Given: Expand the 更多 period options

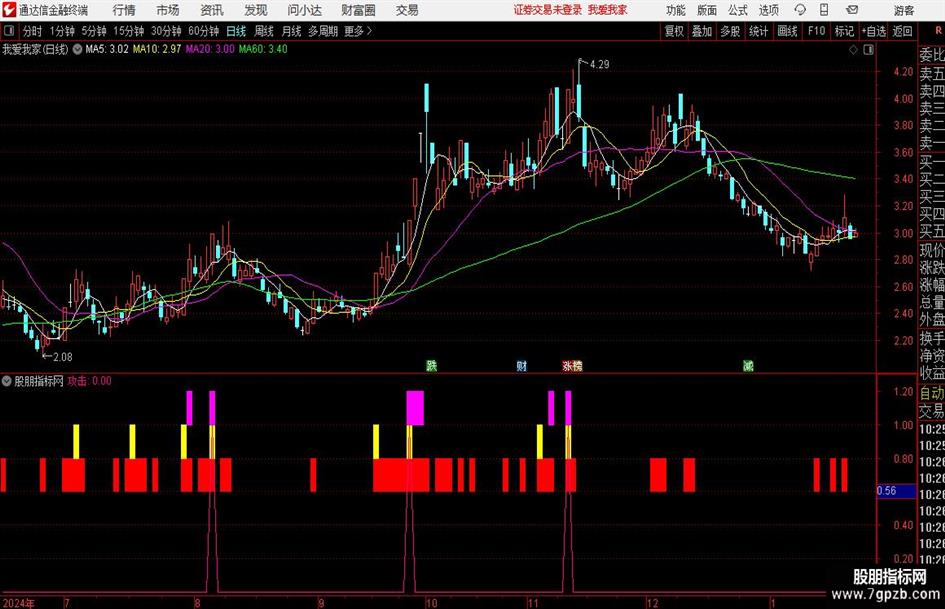Looking at the screenshot, I should coord(358,31).
